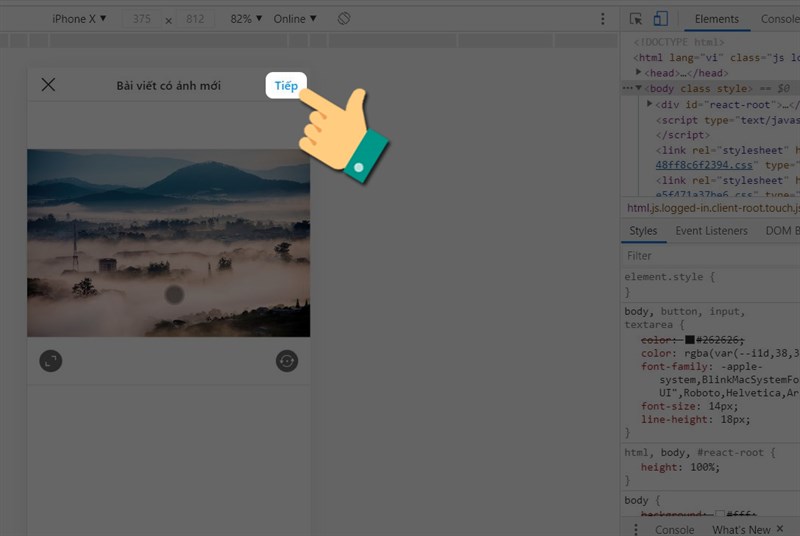Open the 82% zoom dropdown
This screenshot has width=800, height=536.
247,19
